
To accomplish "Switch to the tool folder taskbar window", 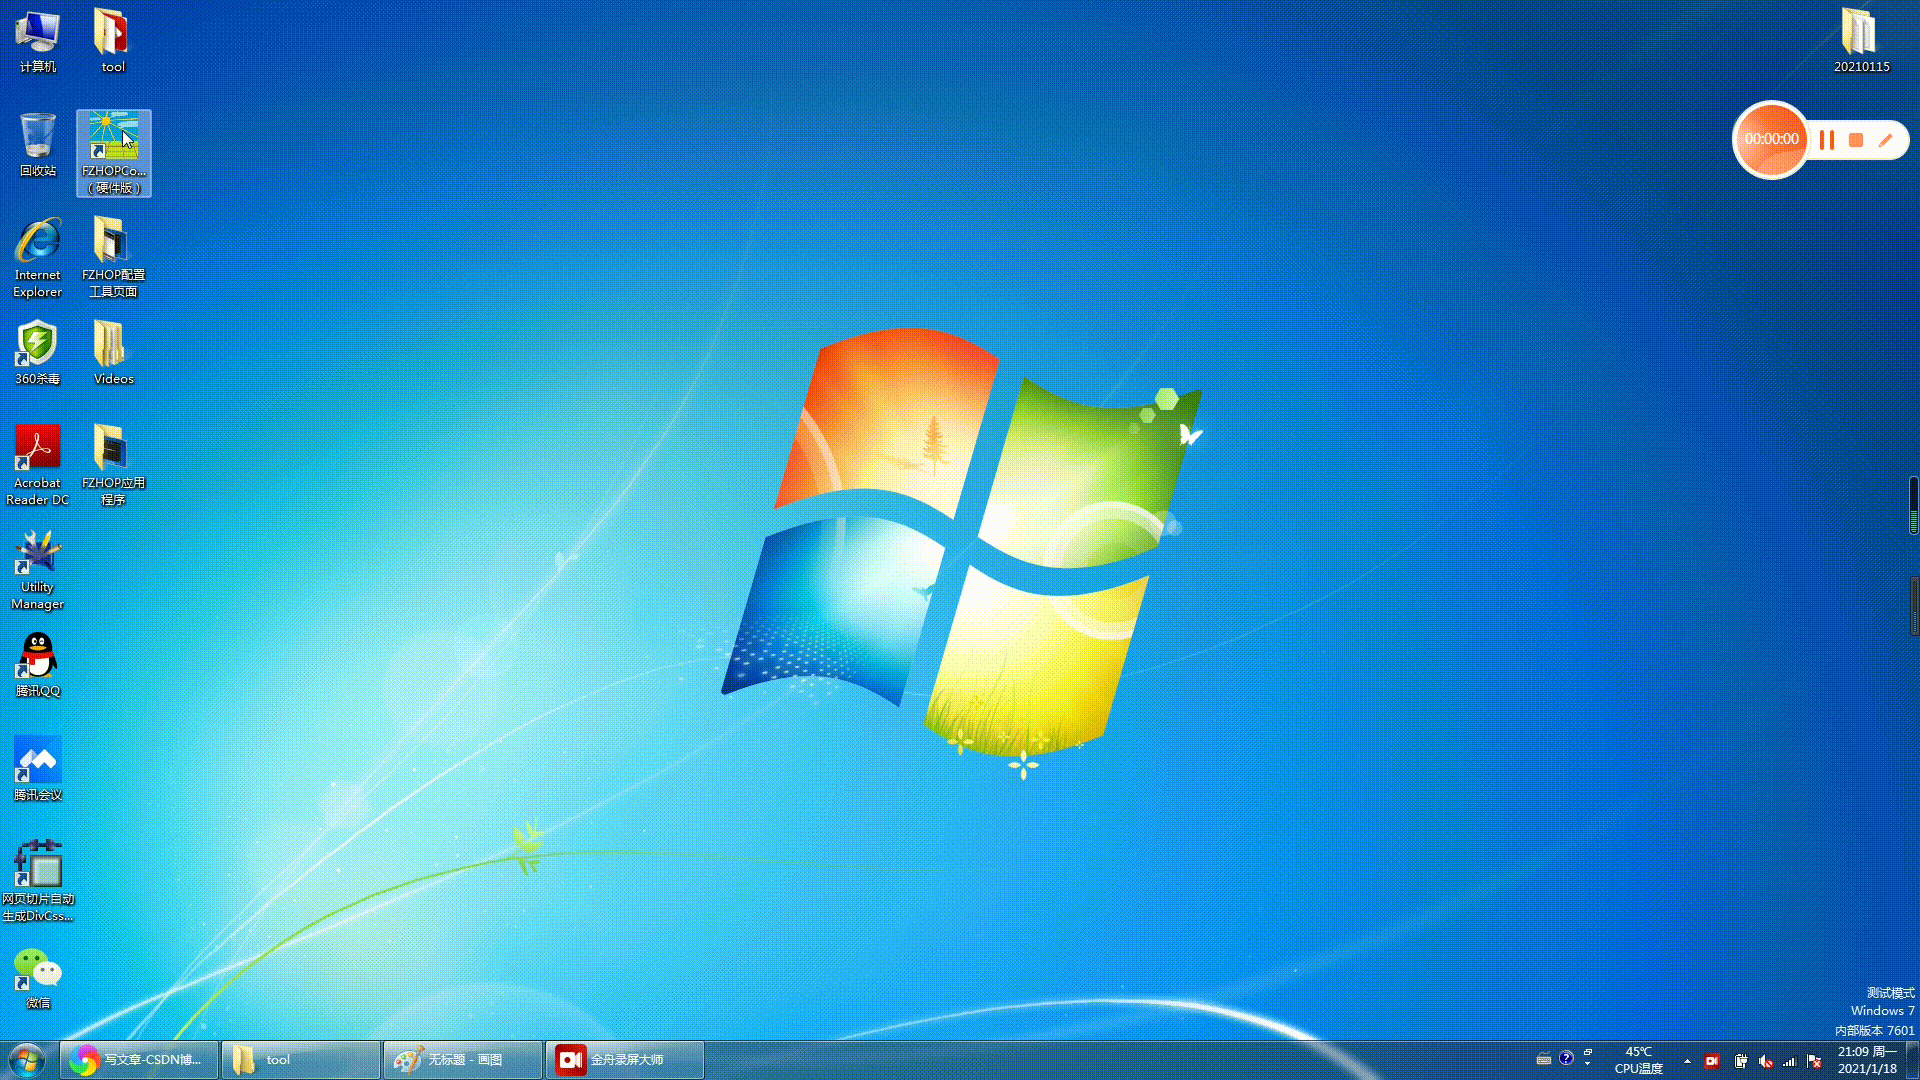I will click(301, 1060).
